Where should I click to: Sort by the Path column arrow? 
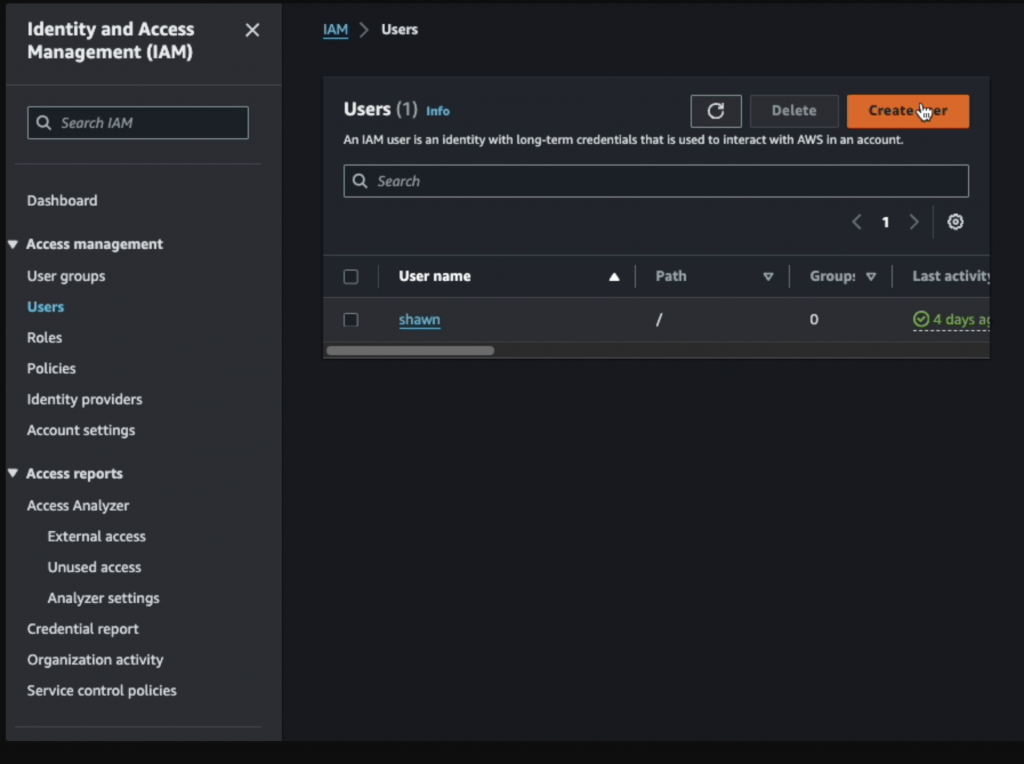(768, 277)
